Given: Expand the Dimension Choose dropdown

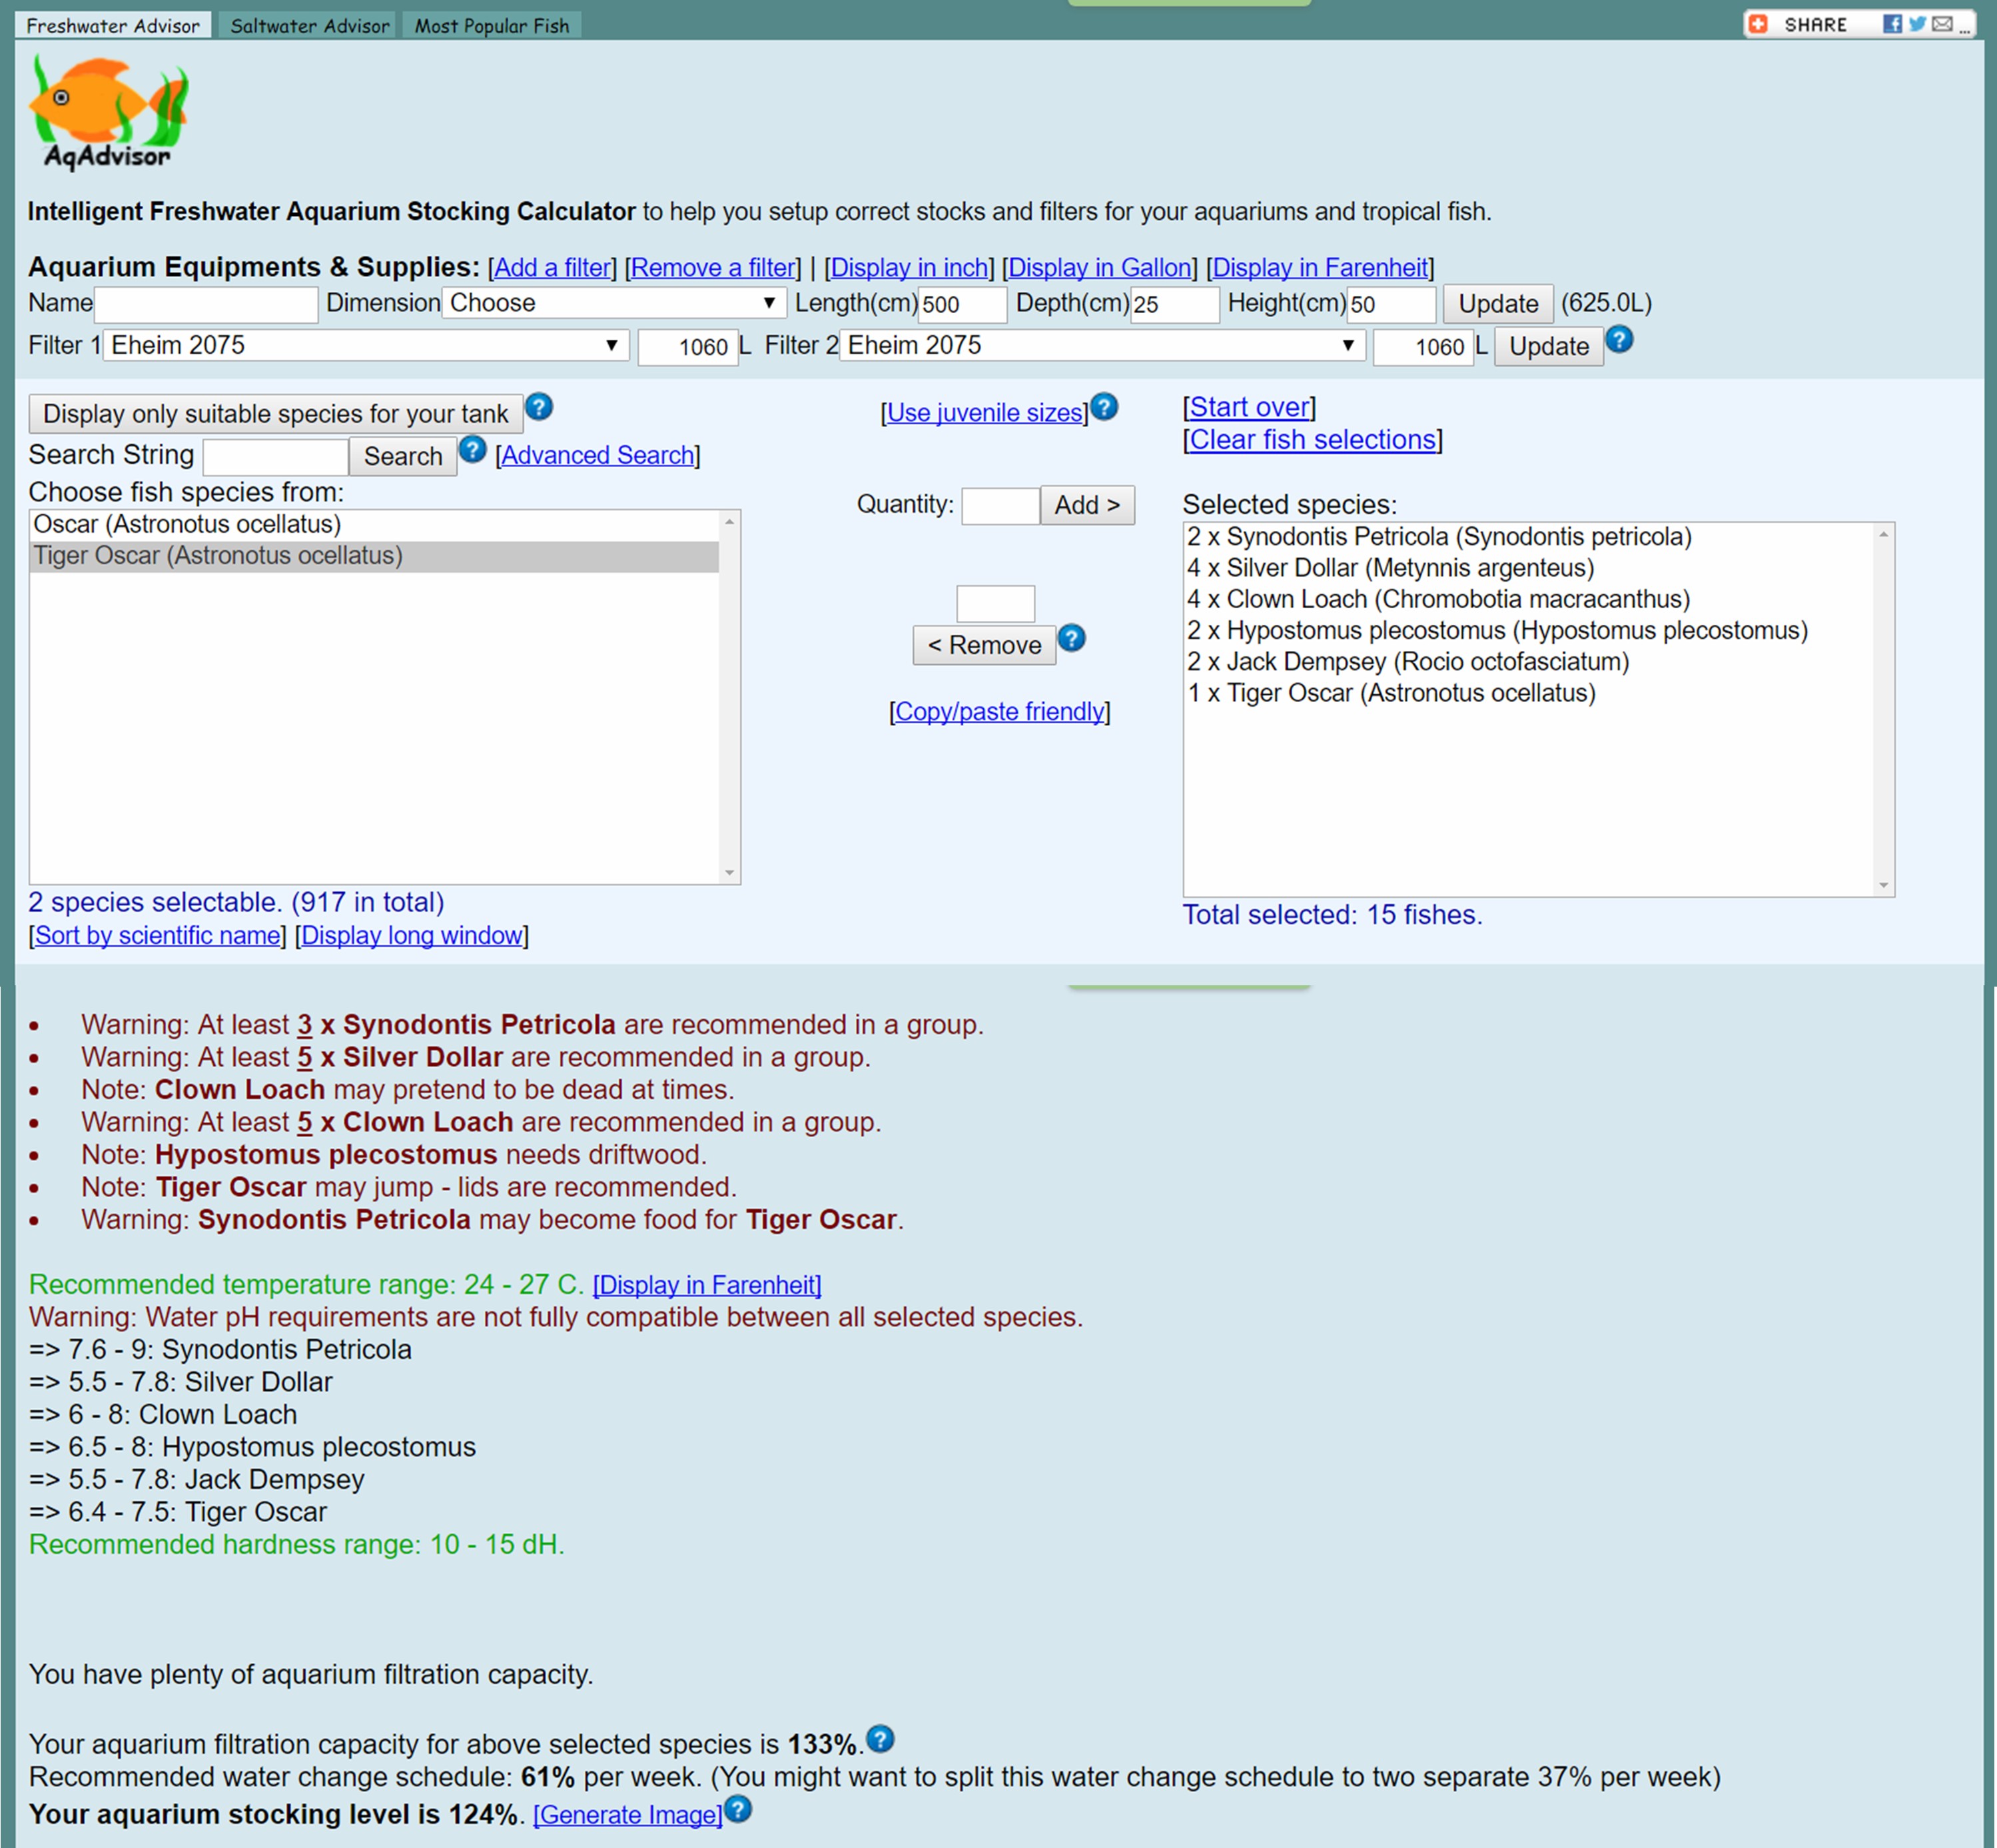Looking at the screenshot, I should 614,303.
